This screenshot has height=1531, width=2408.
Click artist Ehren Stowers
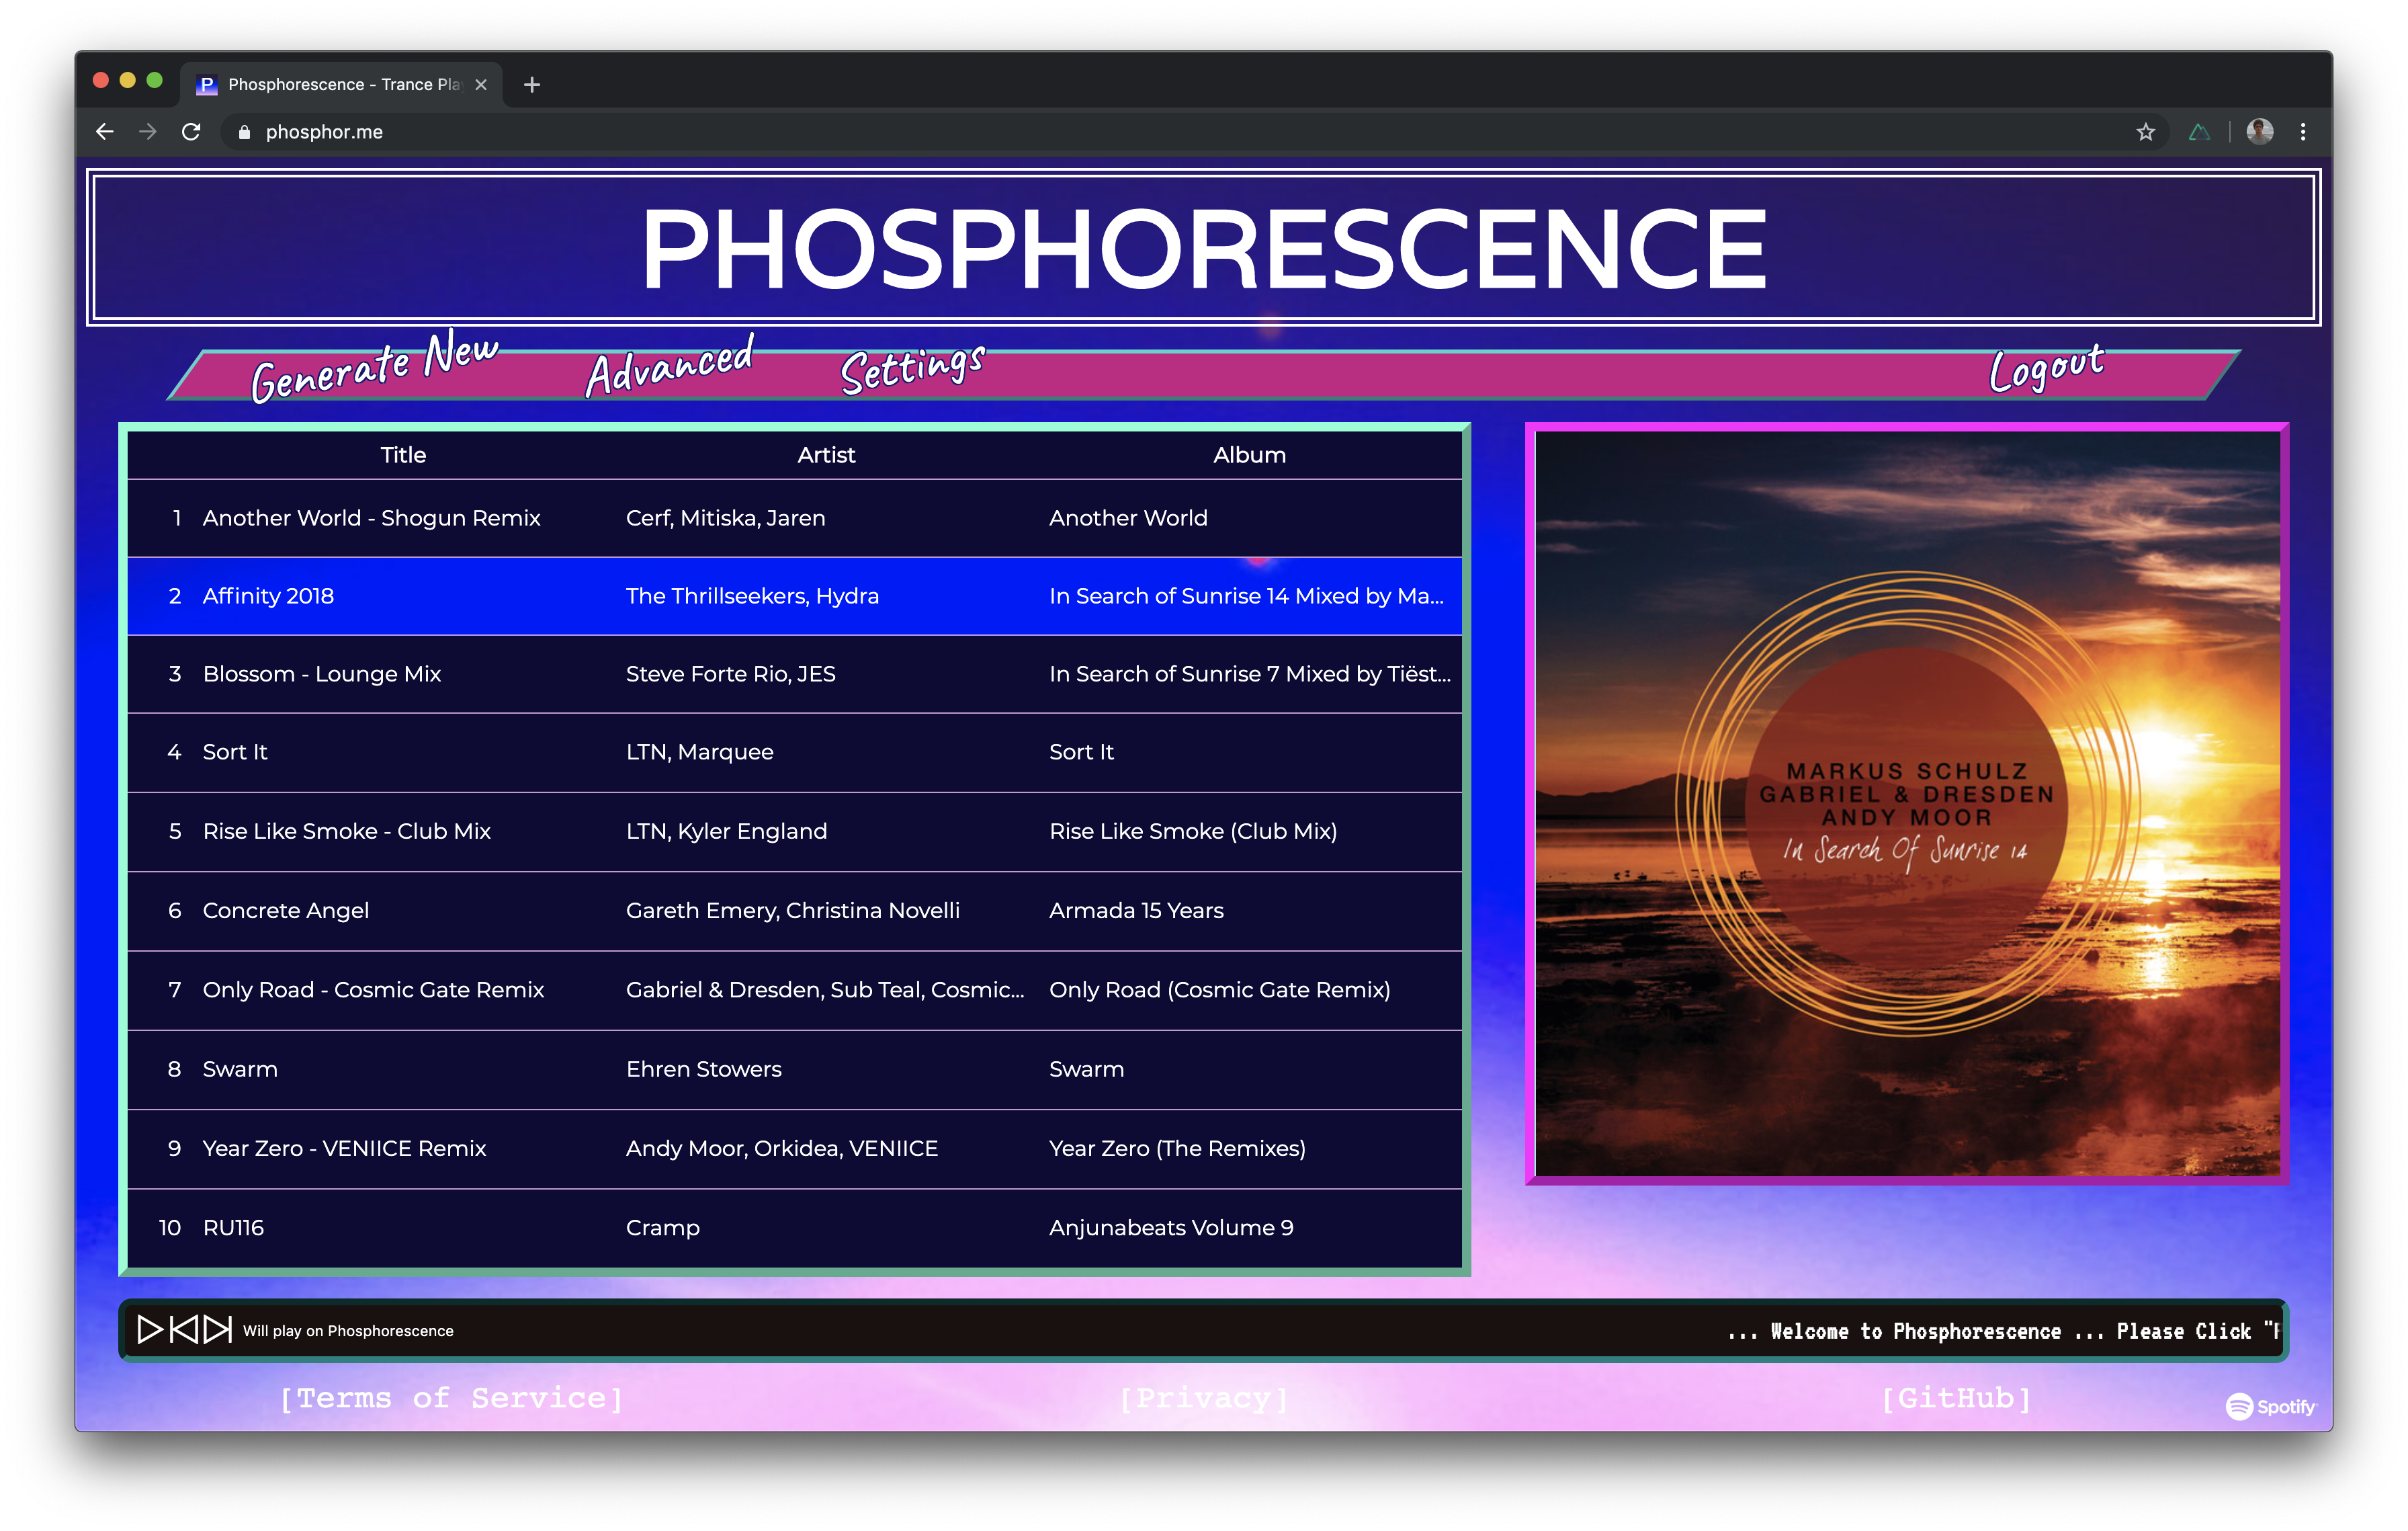pos(703,1069)
